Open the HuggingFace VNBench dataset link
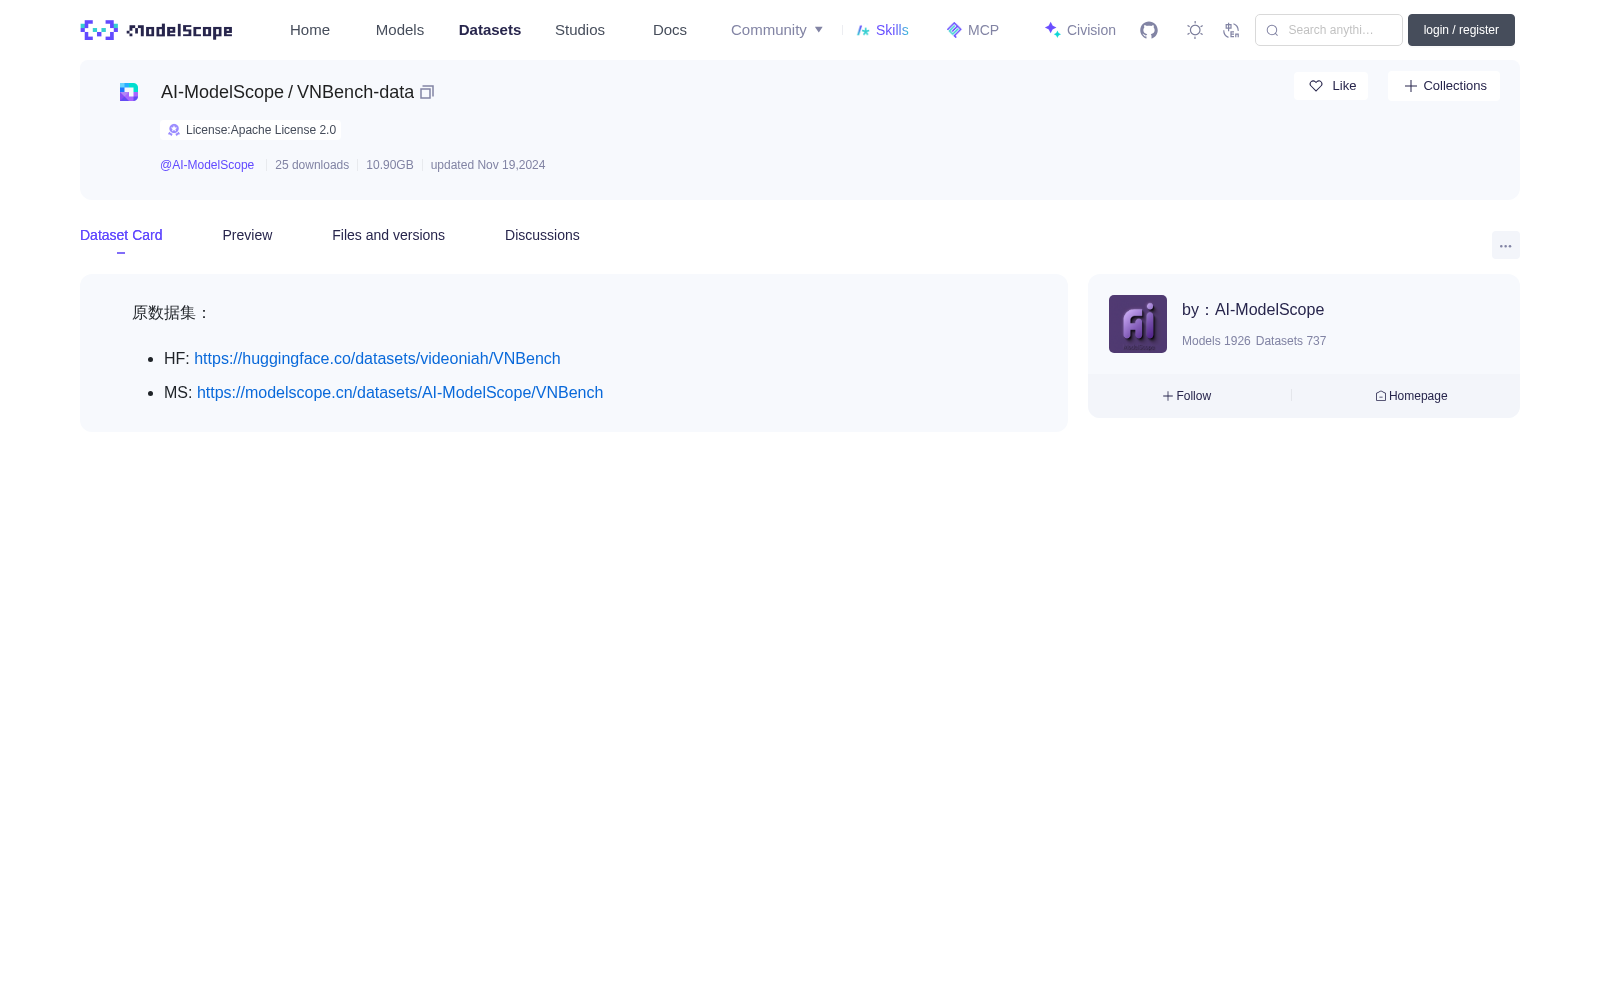 tap(377, 359)
